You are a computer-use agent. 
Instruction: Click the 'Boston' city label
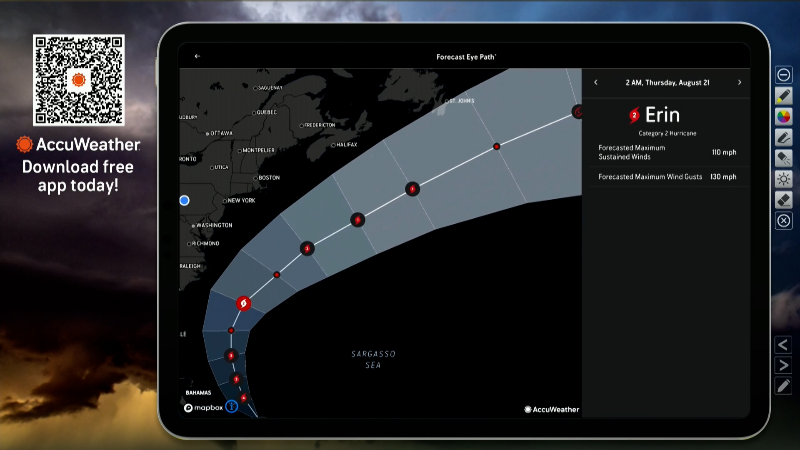point(267,178)
